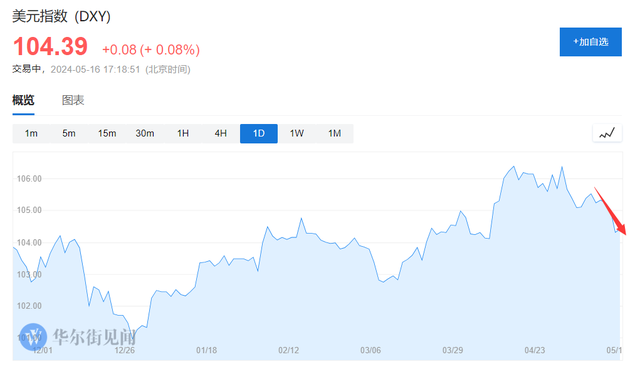
Task: Click the 02/12 date axis label
Action: pos(289,350)
